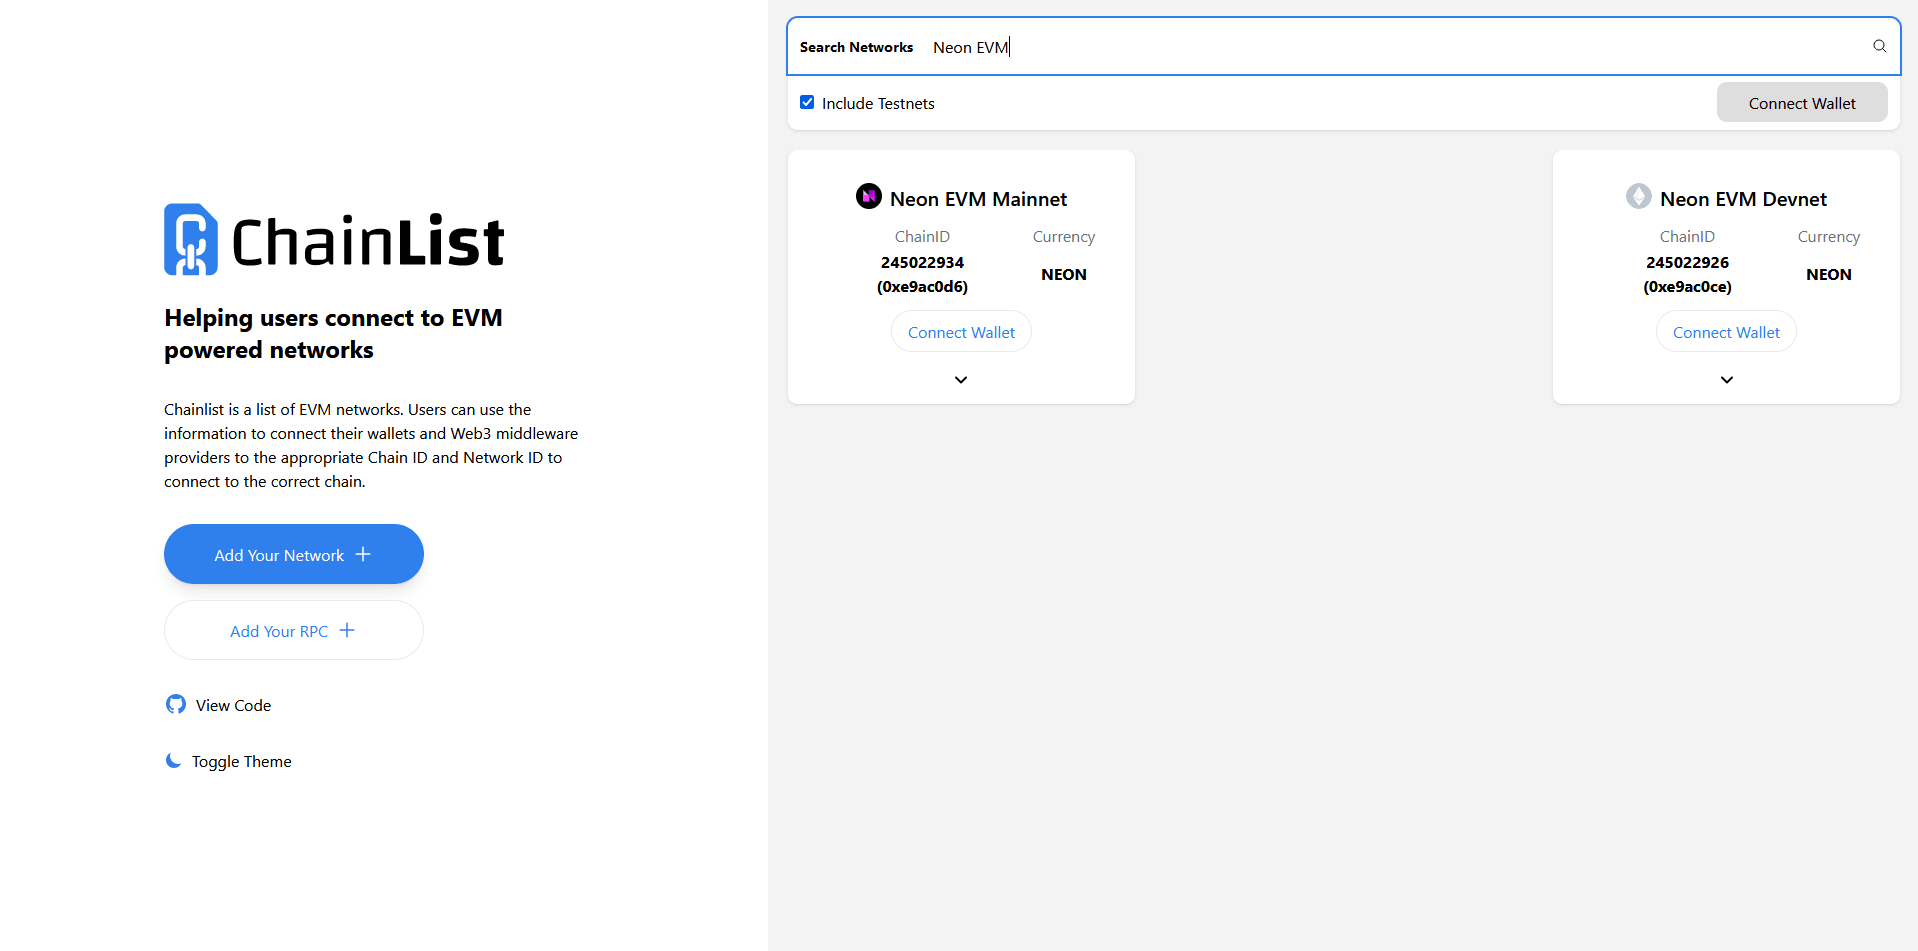Click the Toggle Theme label
1918x951 pixels.
click(242, 762)
